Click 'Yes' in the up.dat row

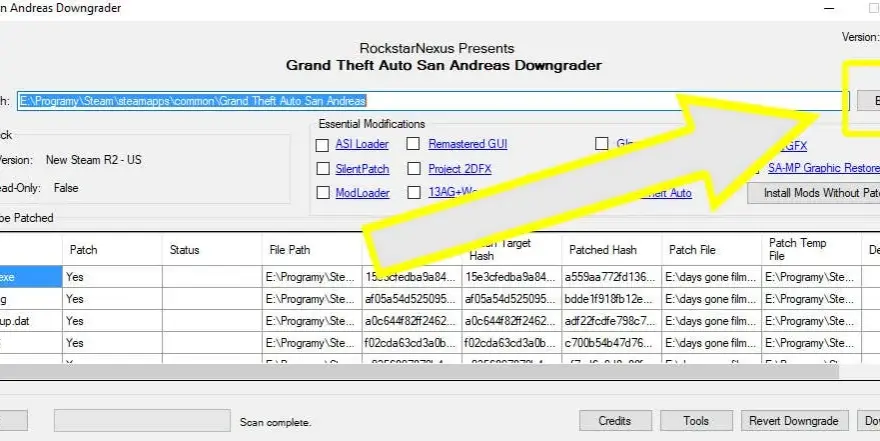click(x=112, y=321)
